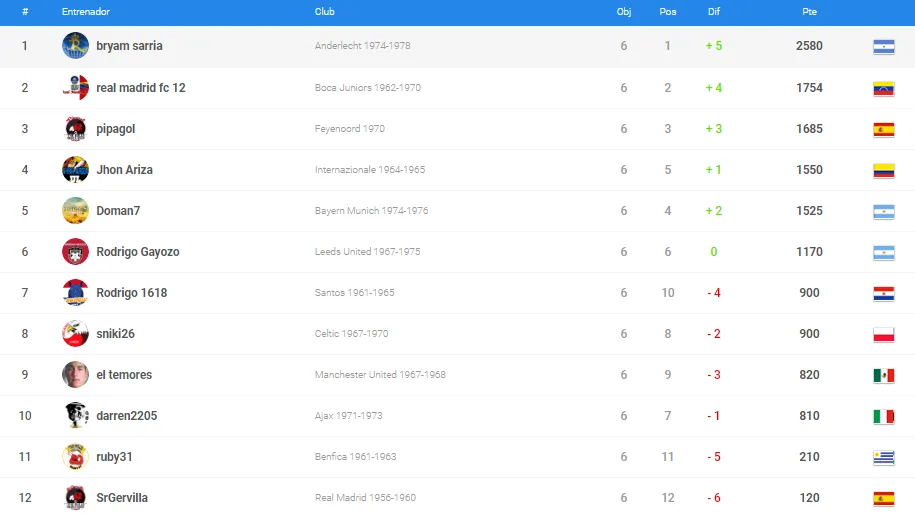
Task: Open Doman7 trainer name
Action: pyautogui.click(x=118, y=211)
